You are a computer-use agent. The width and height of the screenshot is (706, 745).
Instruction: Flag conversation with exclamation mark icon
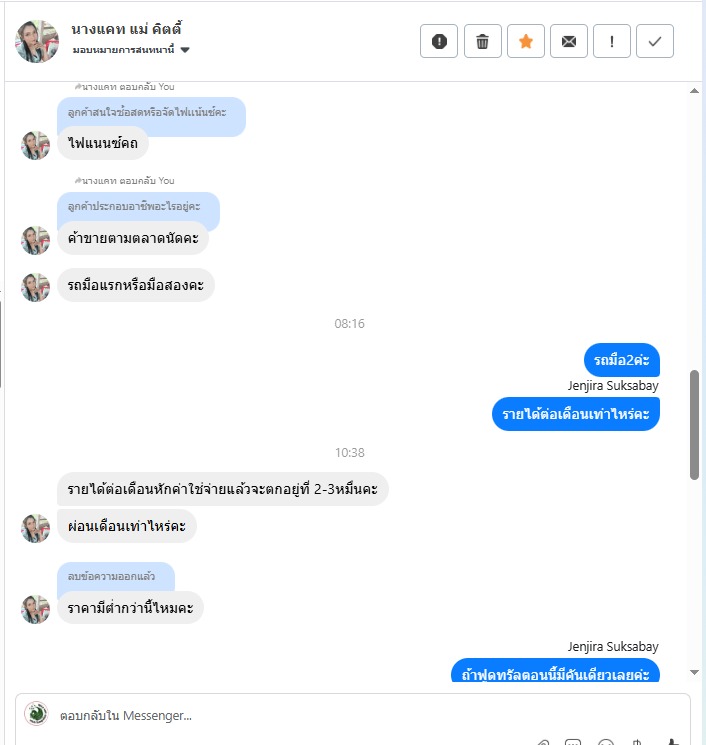611,41
